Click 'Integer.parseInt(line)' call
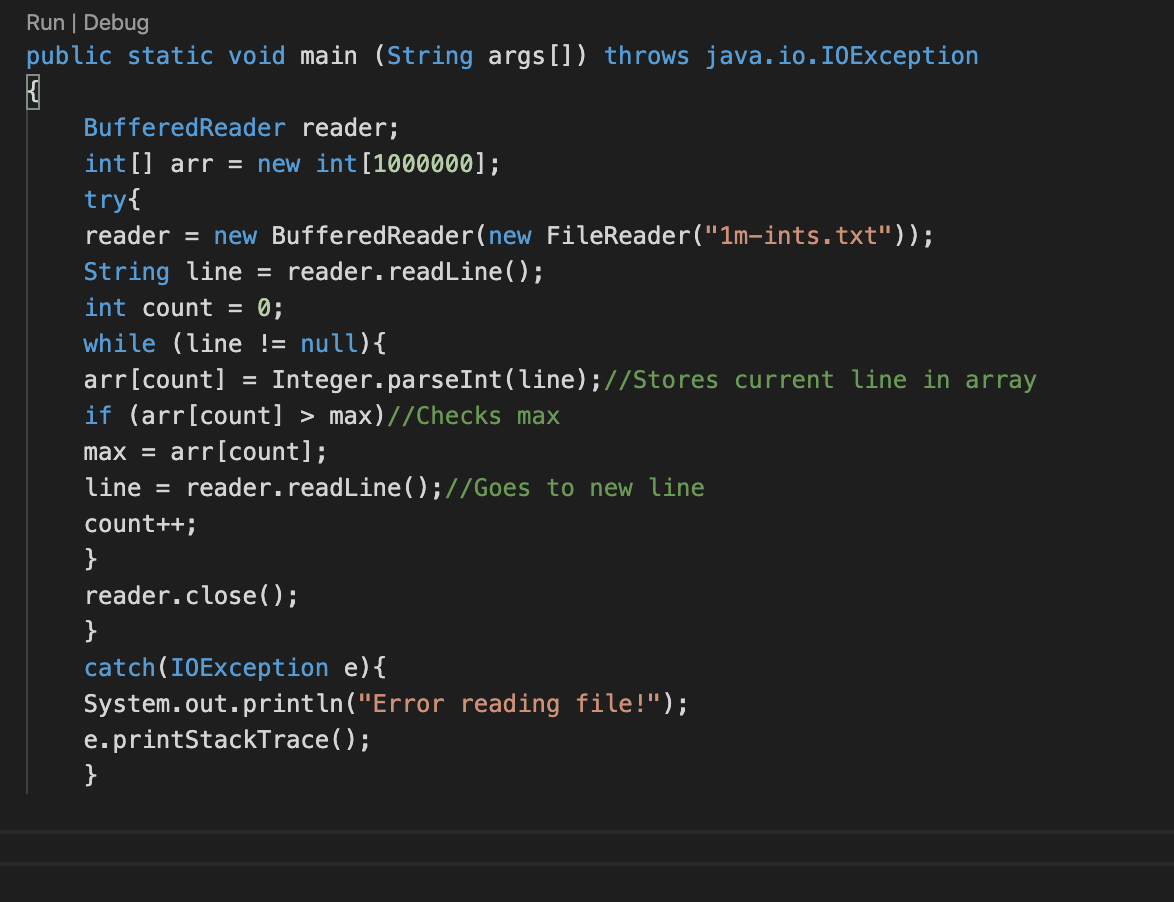 click(430, 380)
